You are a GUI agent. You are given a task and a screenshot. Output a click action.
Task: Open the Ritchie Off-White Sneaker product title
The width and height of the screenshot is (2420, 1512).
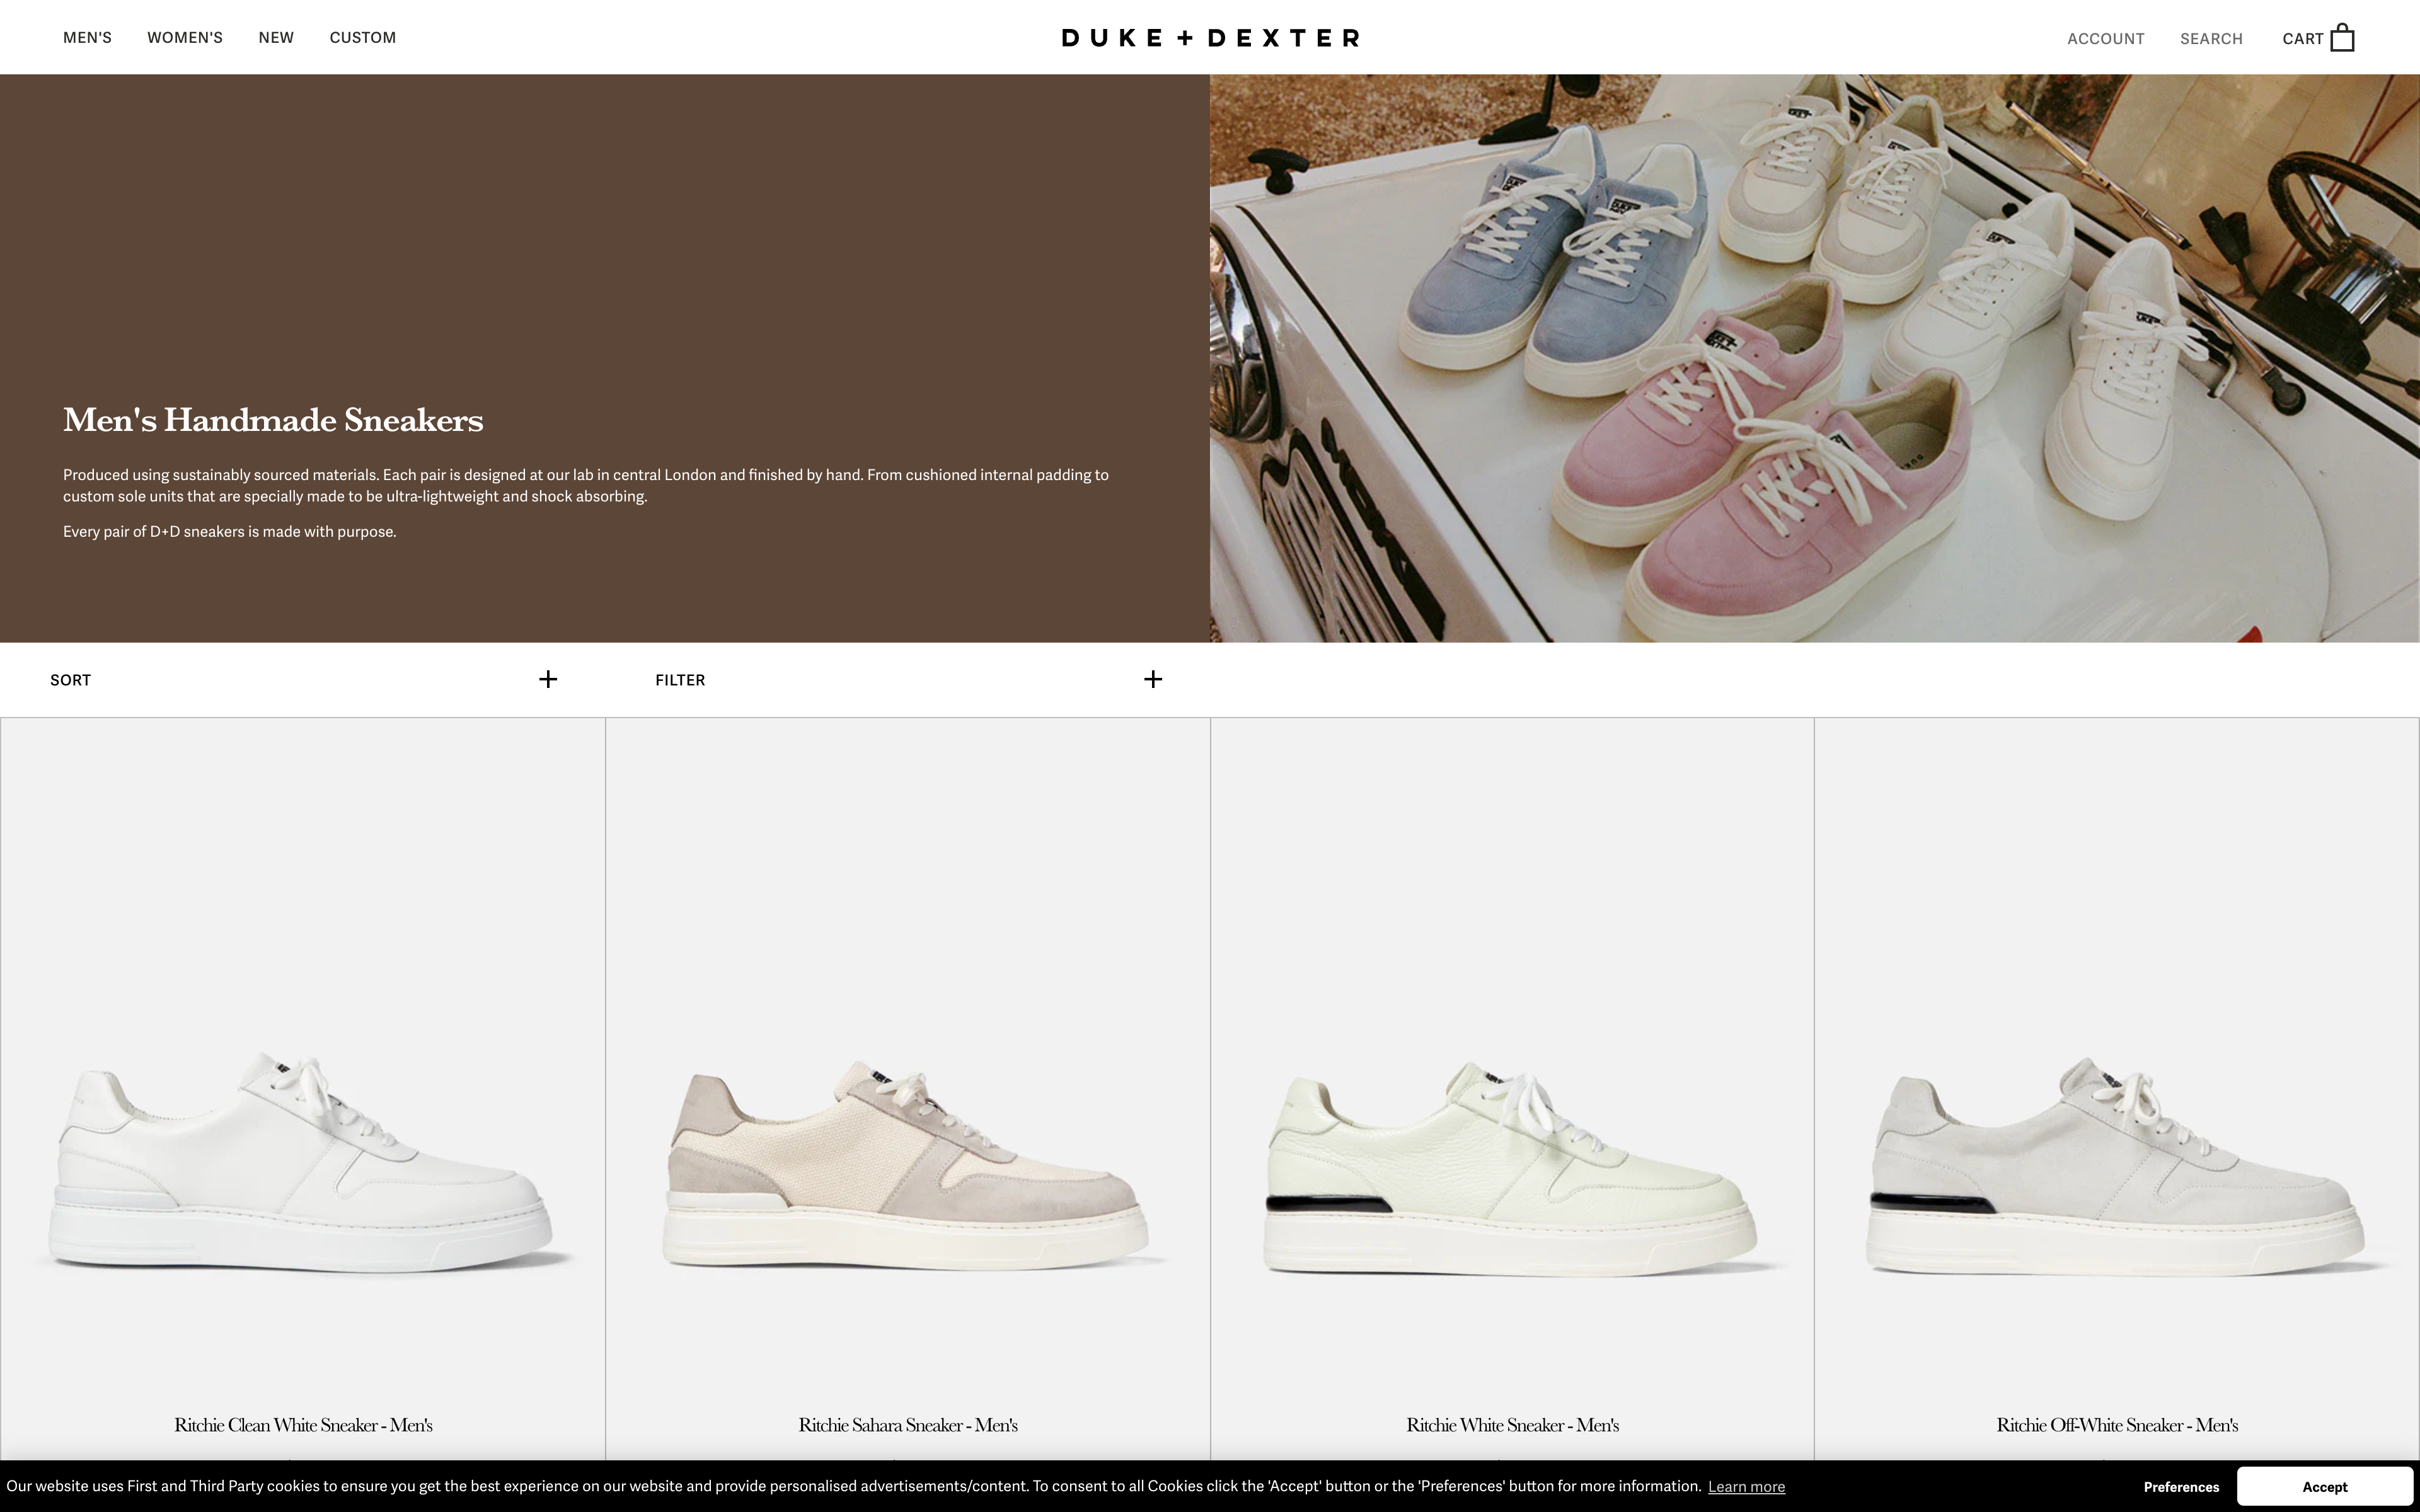pyautogui.click(x=2117, y=1425)
